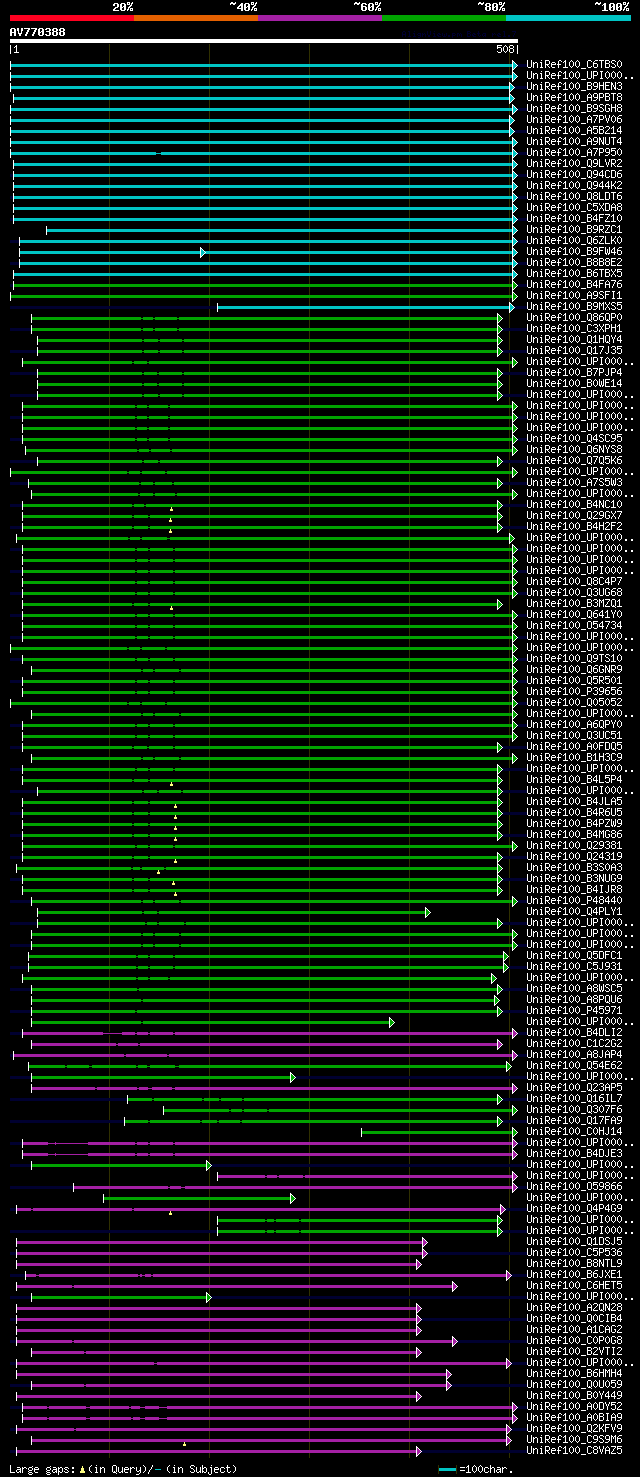Click the UniRef100_Q6ZLK0 label
The image size is (640, 1477).
tap(573, 241)
